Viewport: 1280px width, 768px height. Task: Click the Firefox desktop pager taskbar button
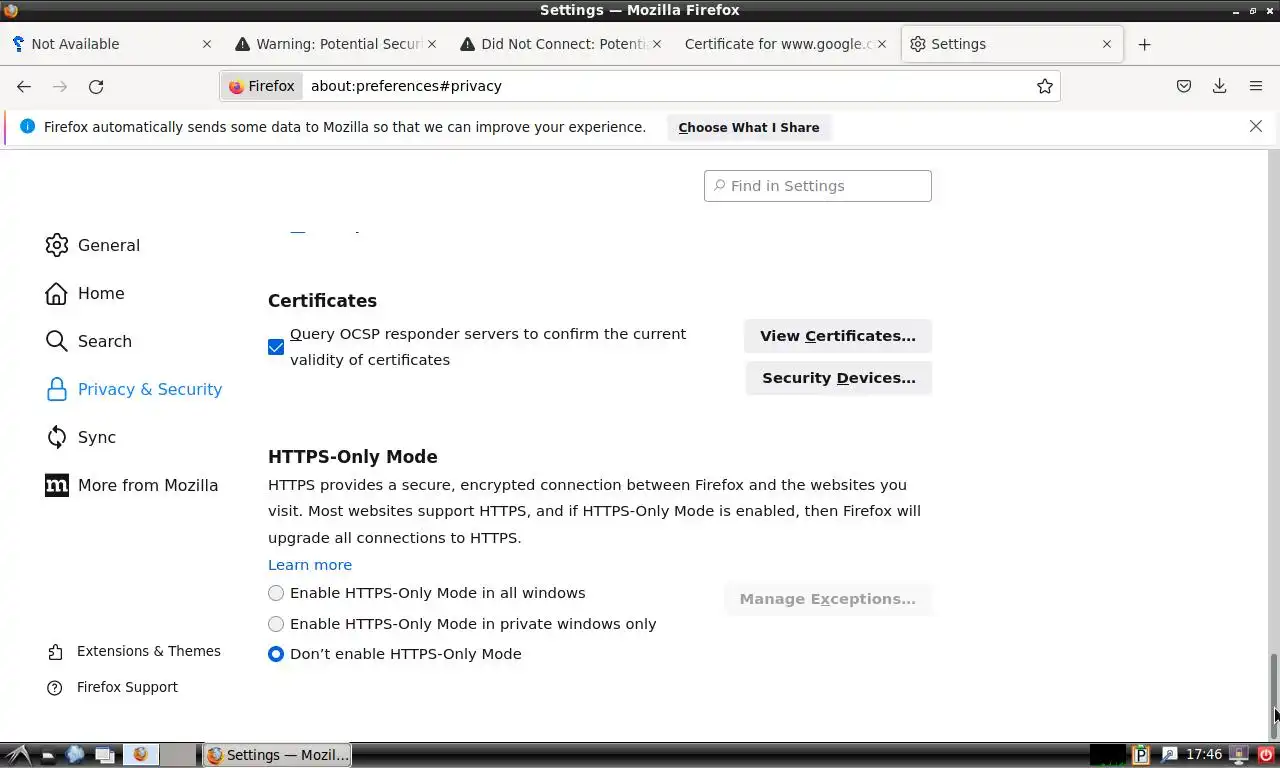pyautogui.click(x=140, y=755)
